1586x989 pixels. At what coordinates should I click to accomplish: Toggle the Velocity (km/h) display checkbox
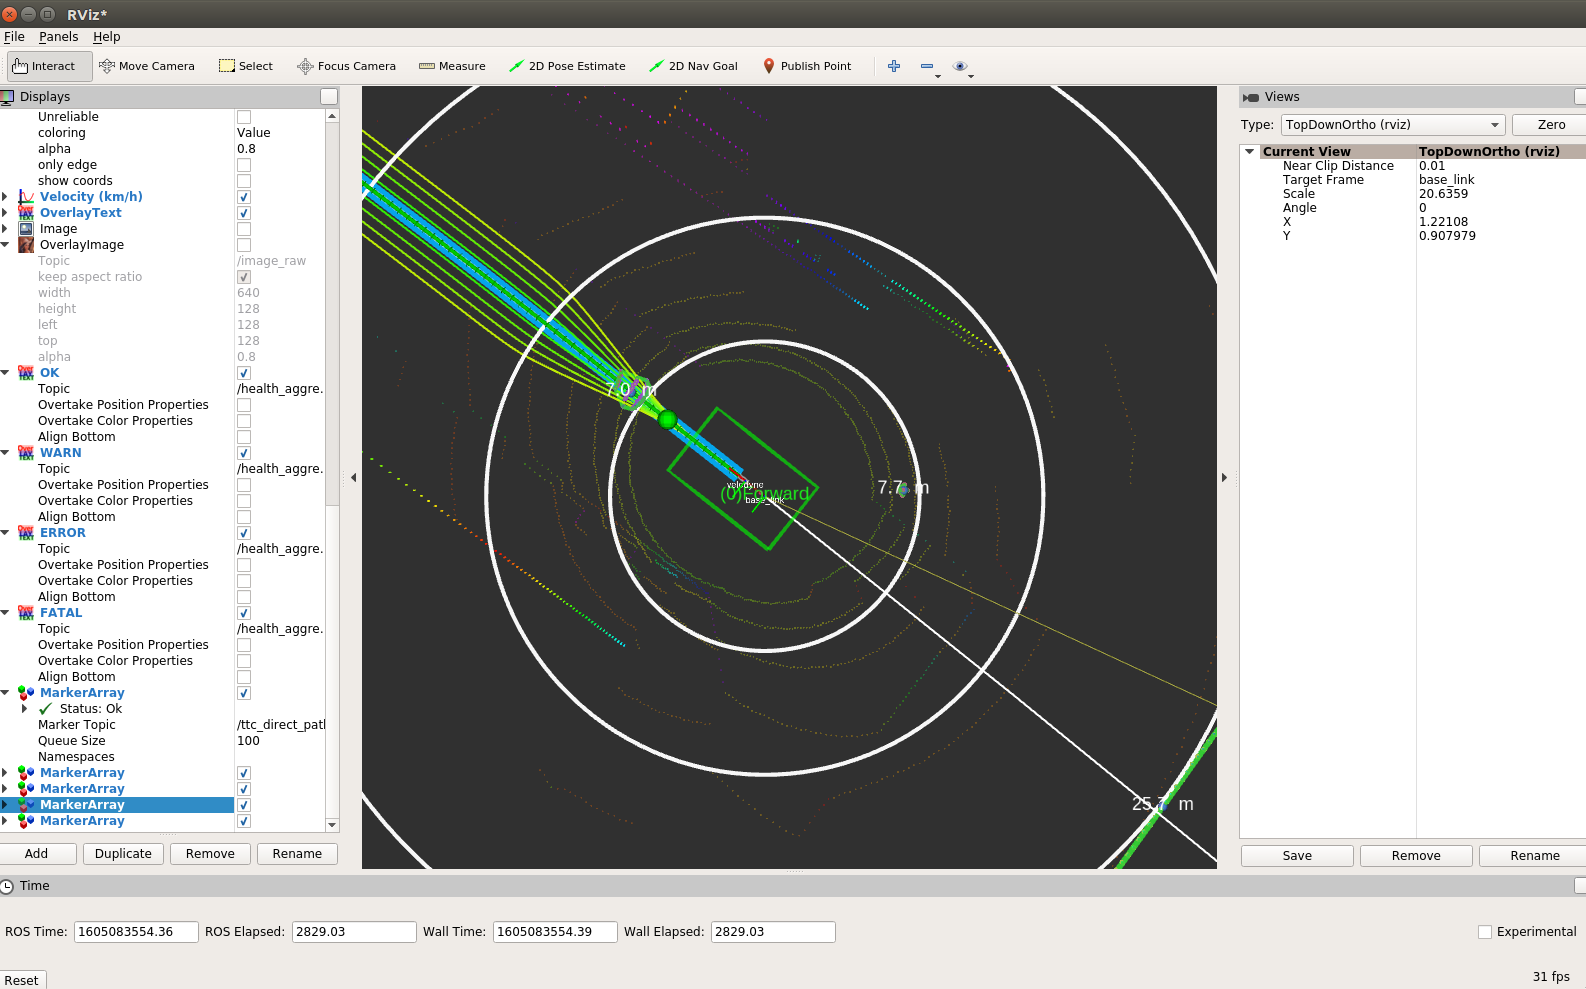[244, 197]
